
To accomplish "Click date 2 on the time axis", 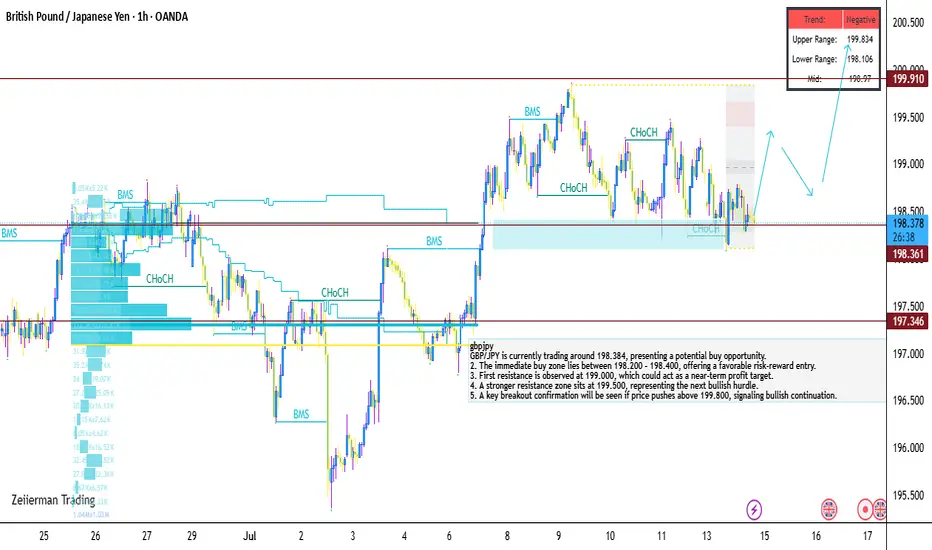I will (x=301, y=536).
